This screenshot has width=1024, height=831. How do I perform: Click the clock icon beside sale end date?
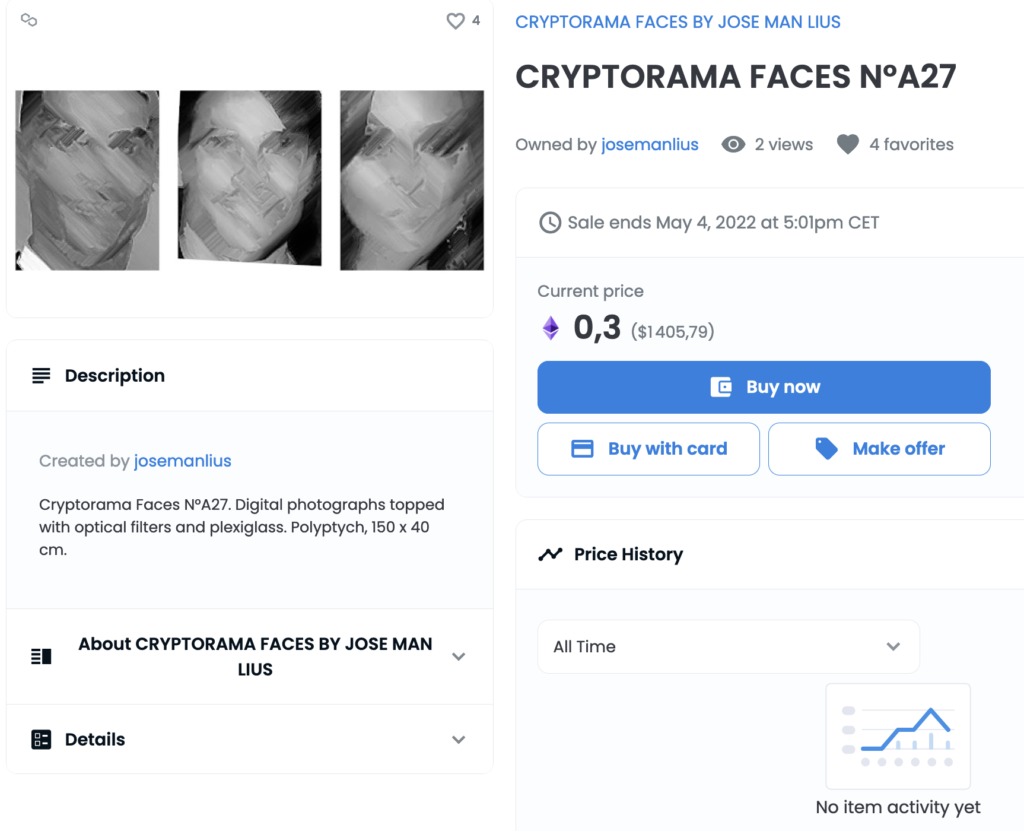(550, 223)
